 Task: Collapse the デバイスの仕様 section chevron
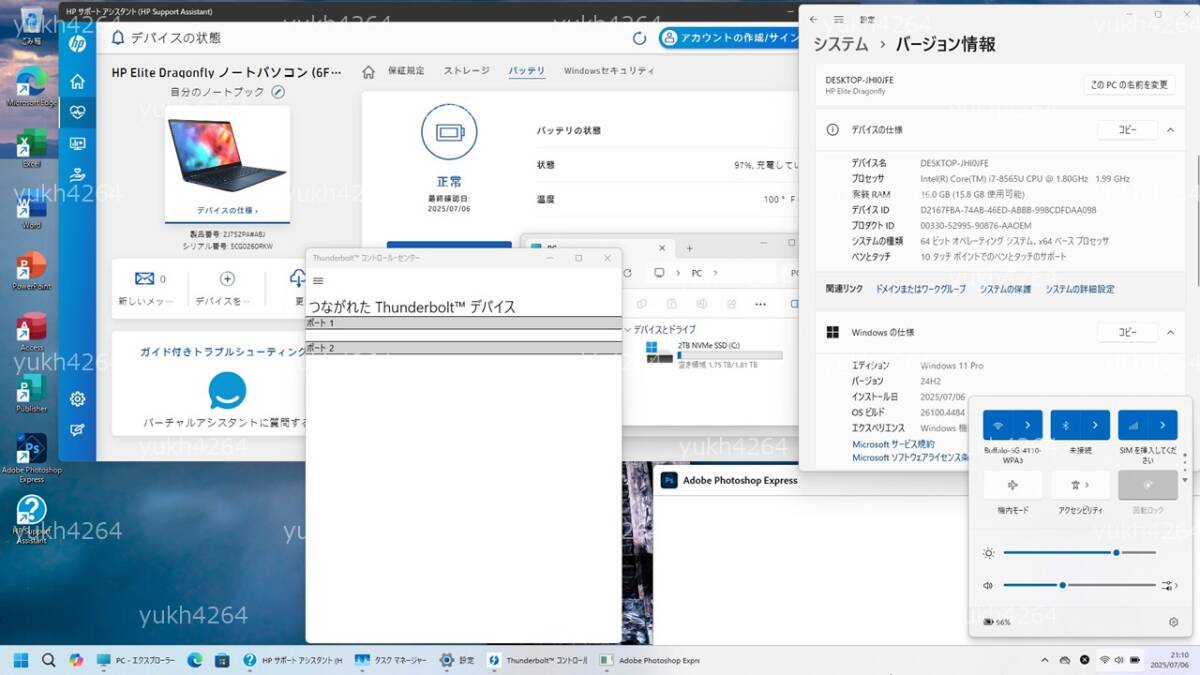coord(1169,130)
